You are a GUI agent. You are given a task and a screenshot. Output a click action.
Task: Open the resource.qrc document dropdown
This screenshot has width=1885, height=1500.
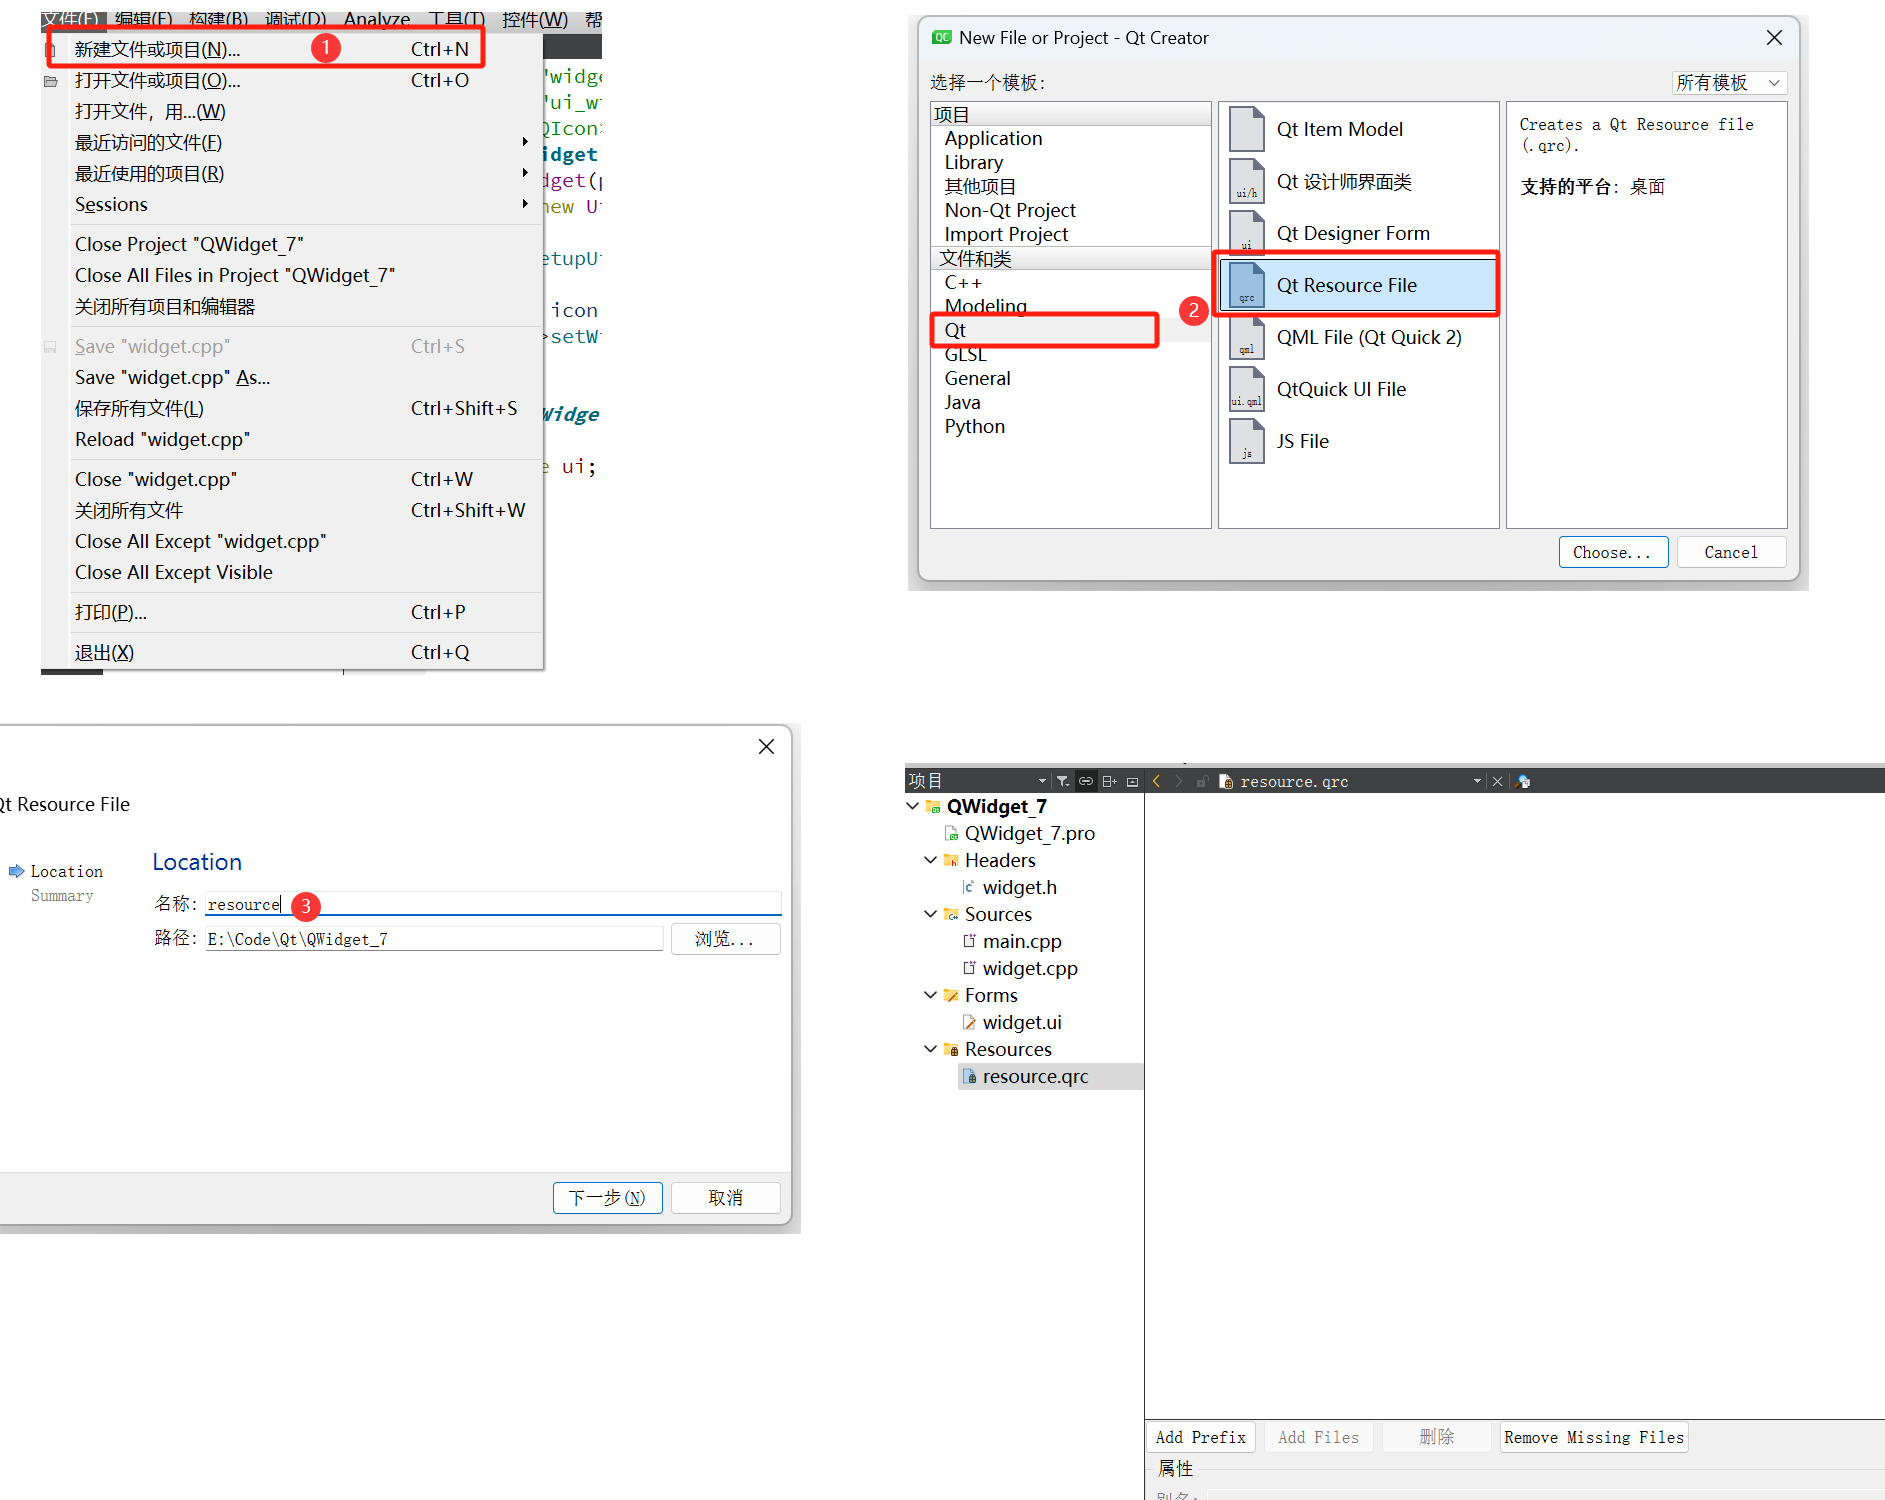point(1477,781)
